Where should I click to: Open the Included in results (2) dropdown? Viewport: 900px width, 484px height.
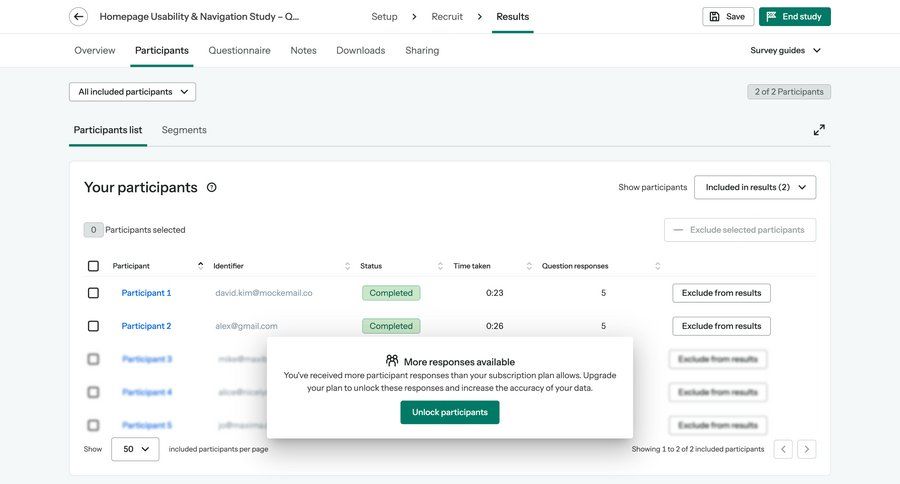pyautogui.click(x=755, y=187)
